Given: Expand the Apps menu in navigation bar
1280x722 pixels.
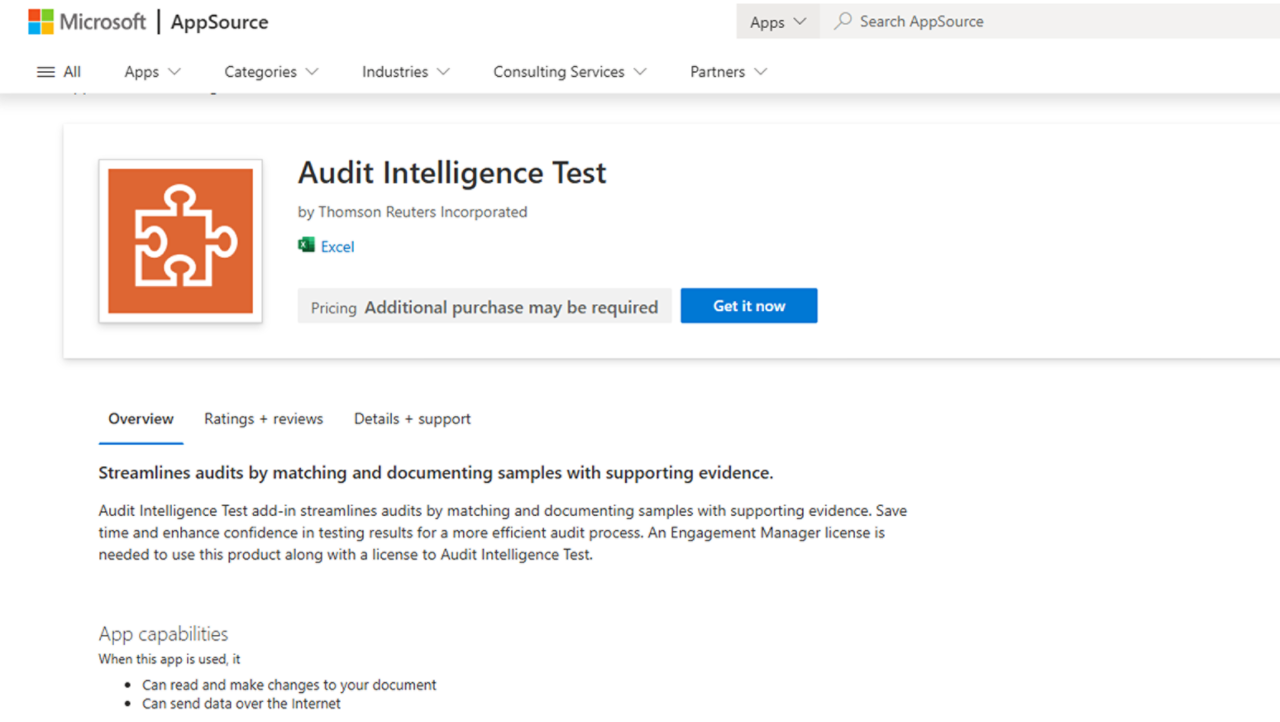Looking at the screenshot, I should pyautogui.click(x=152, y=72).
